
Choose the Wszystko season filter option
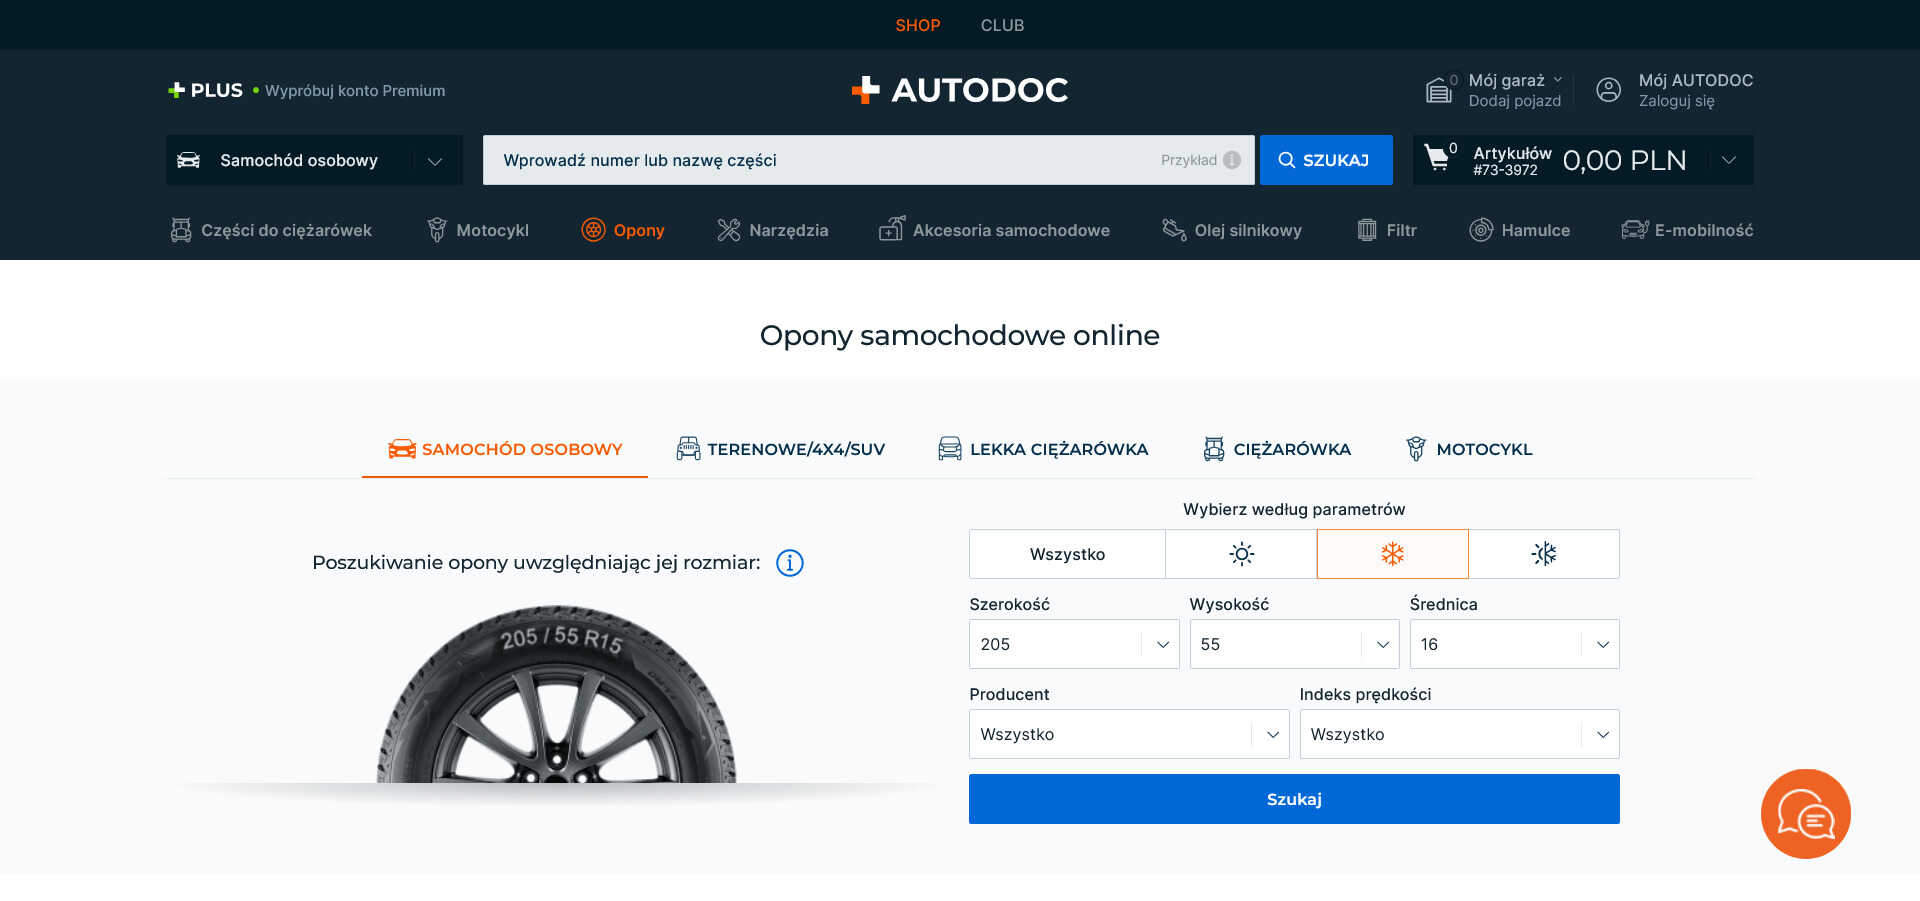pyautogui.click(x=1067, y=554)
